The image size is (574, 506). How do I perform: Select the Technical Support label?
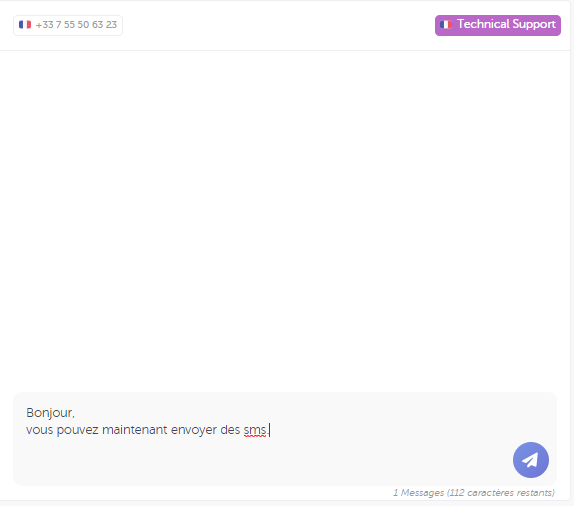point(506,24)
